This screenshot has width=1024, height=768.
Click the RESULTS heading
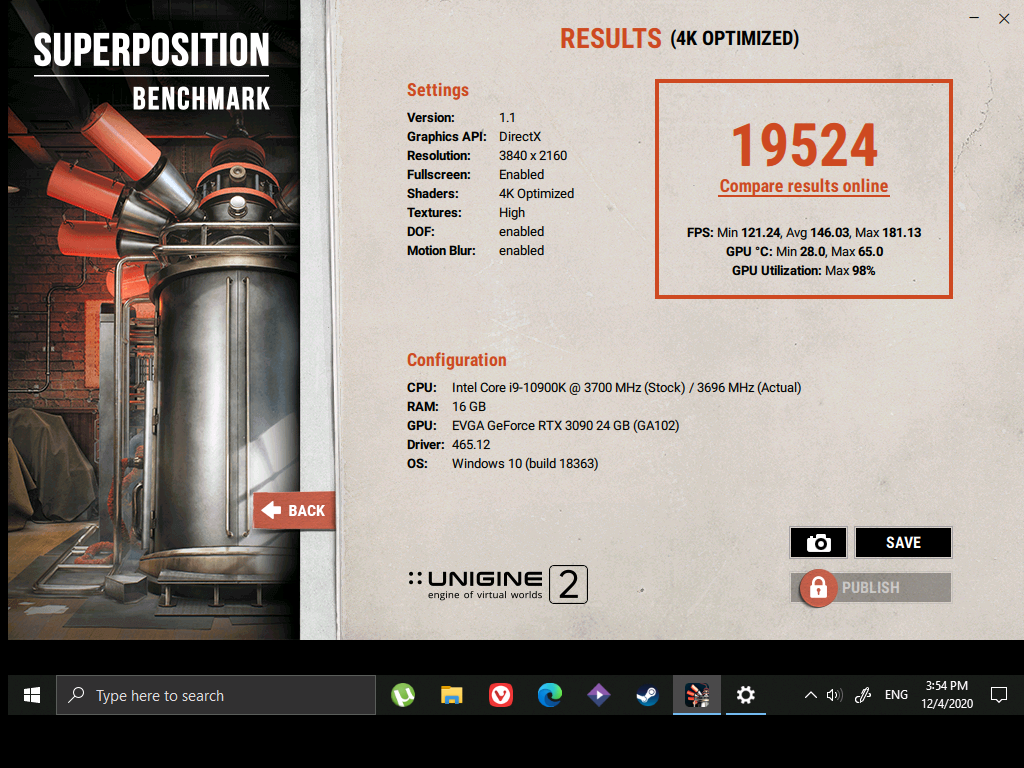611,39
